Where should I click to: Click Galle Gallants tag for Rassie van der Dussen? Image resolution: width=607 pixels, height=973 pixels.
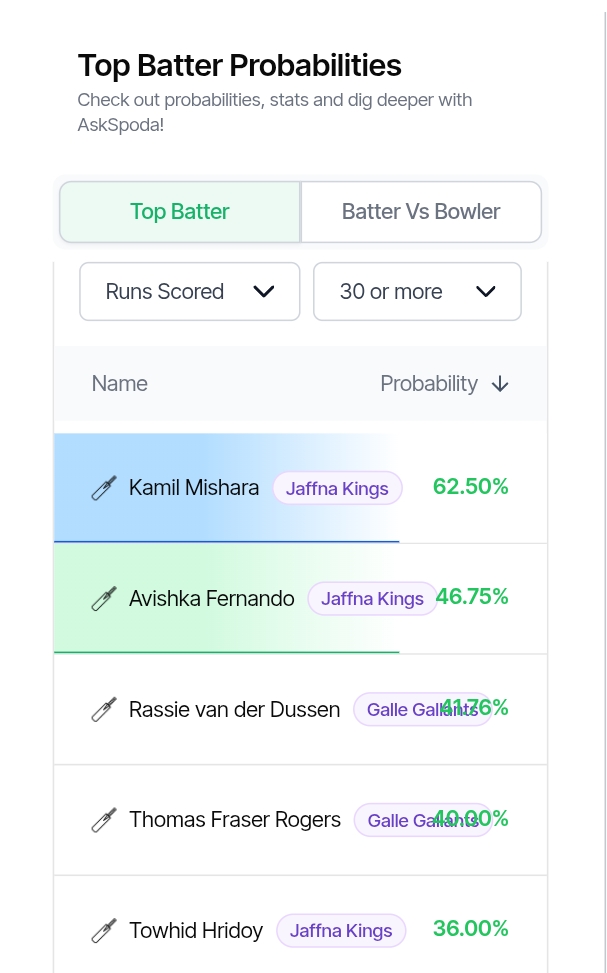423,709
